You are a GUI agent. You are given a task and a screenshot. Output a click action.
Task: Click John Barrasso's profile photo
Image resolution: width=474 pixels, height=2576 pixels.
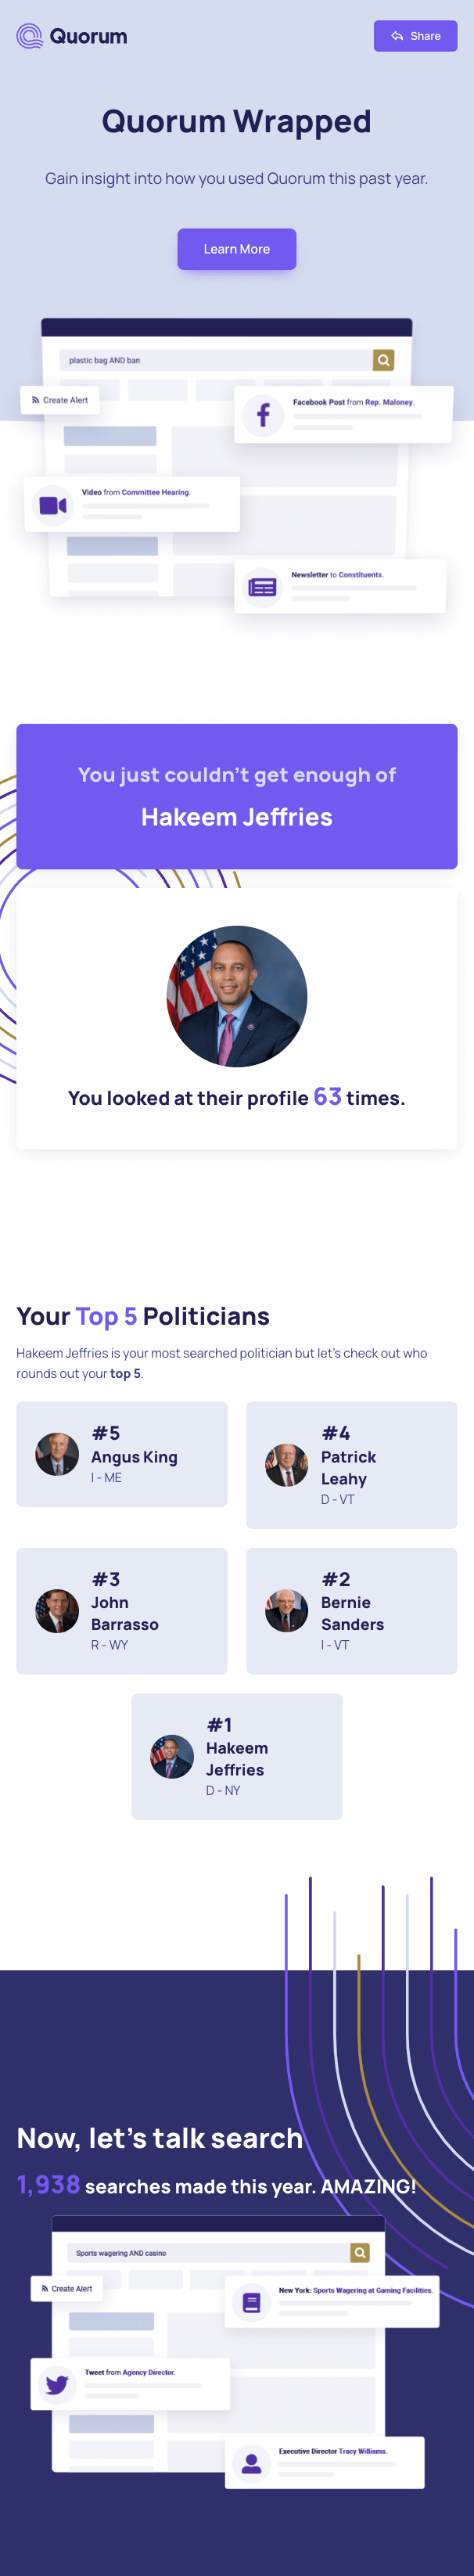pyautogui.click(x=57, y=1611)
